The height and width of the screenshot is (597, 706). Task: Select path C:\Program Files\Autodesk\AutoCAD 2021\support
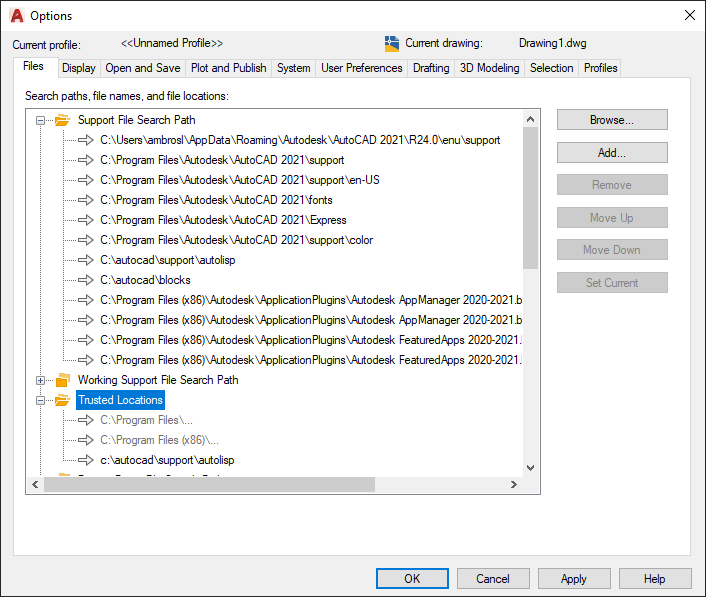pyautogui.click(x=222, y=160)
